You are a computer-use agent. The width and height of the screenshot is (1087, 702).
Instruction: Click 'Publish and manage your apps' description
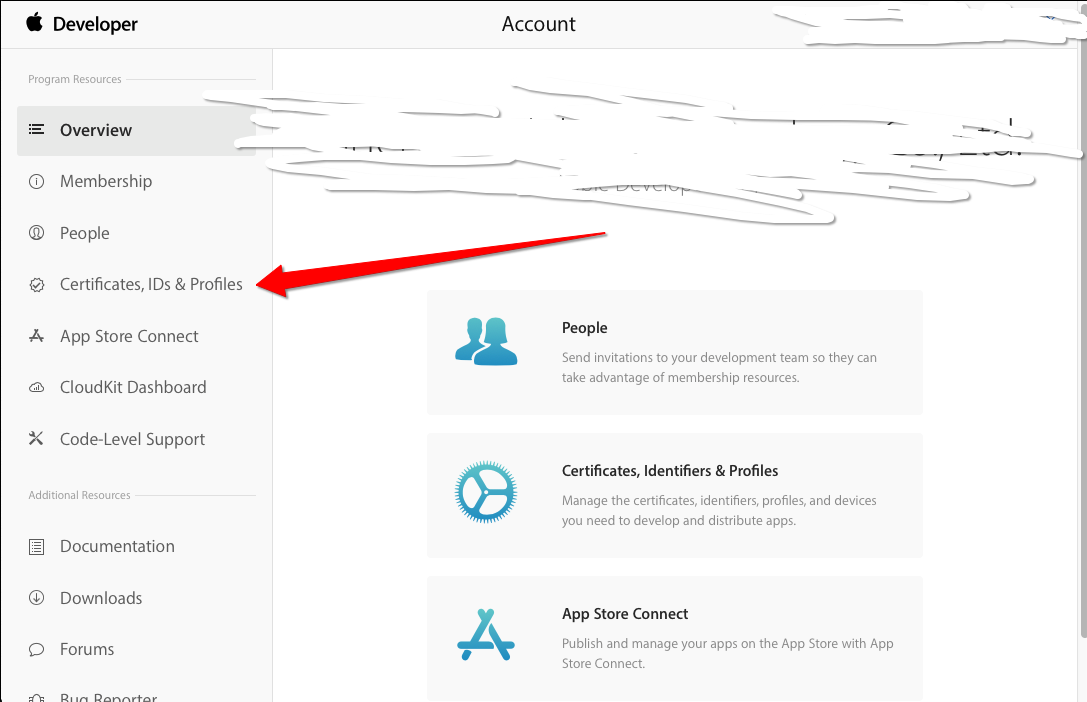(727, 653)
